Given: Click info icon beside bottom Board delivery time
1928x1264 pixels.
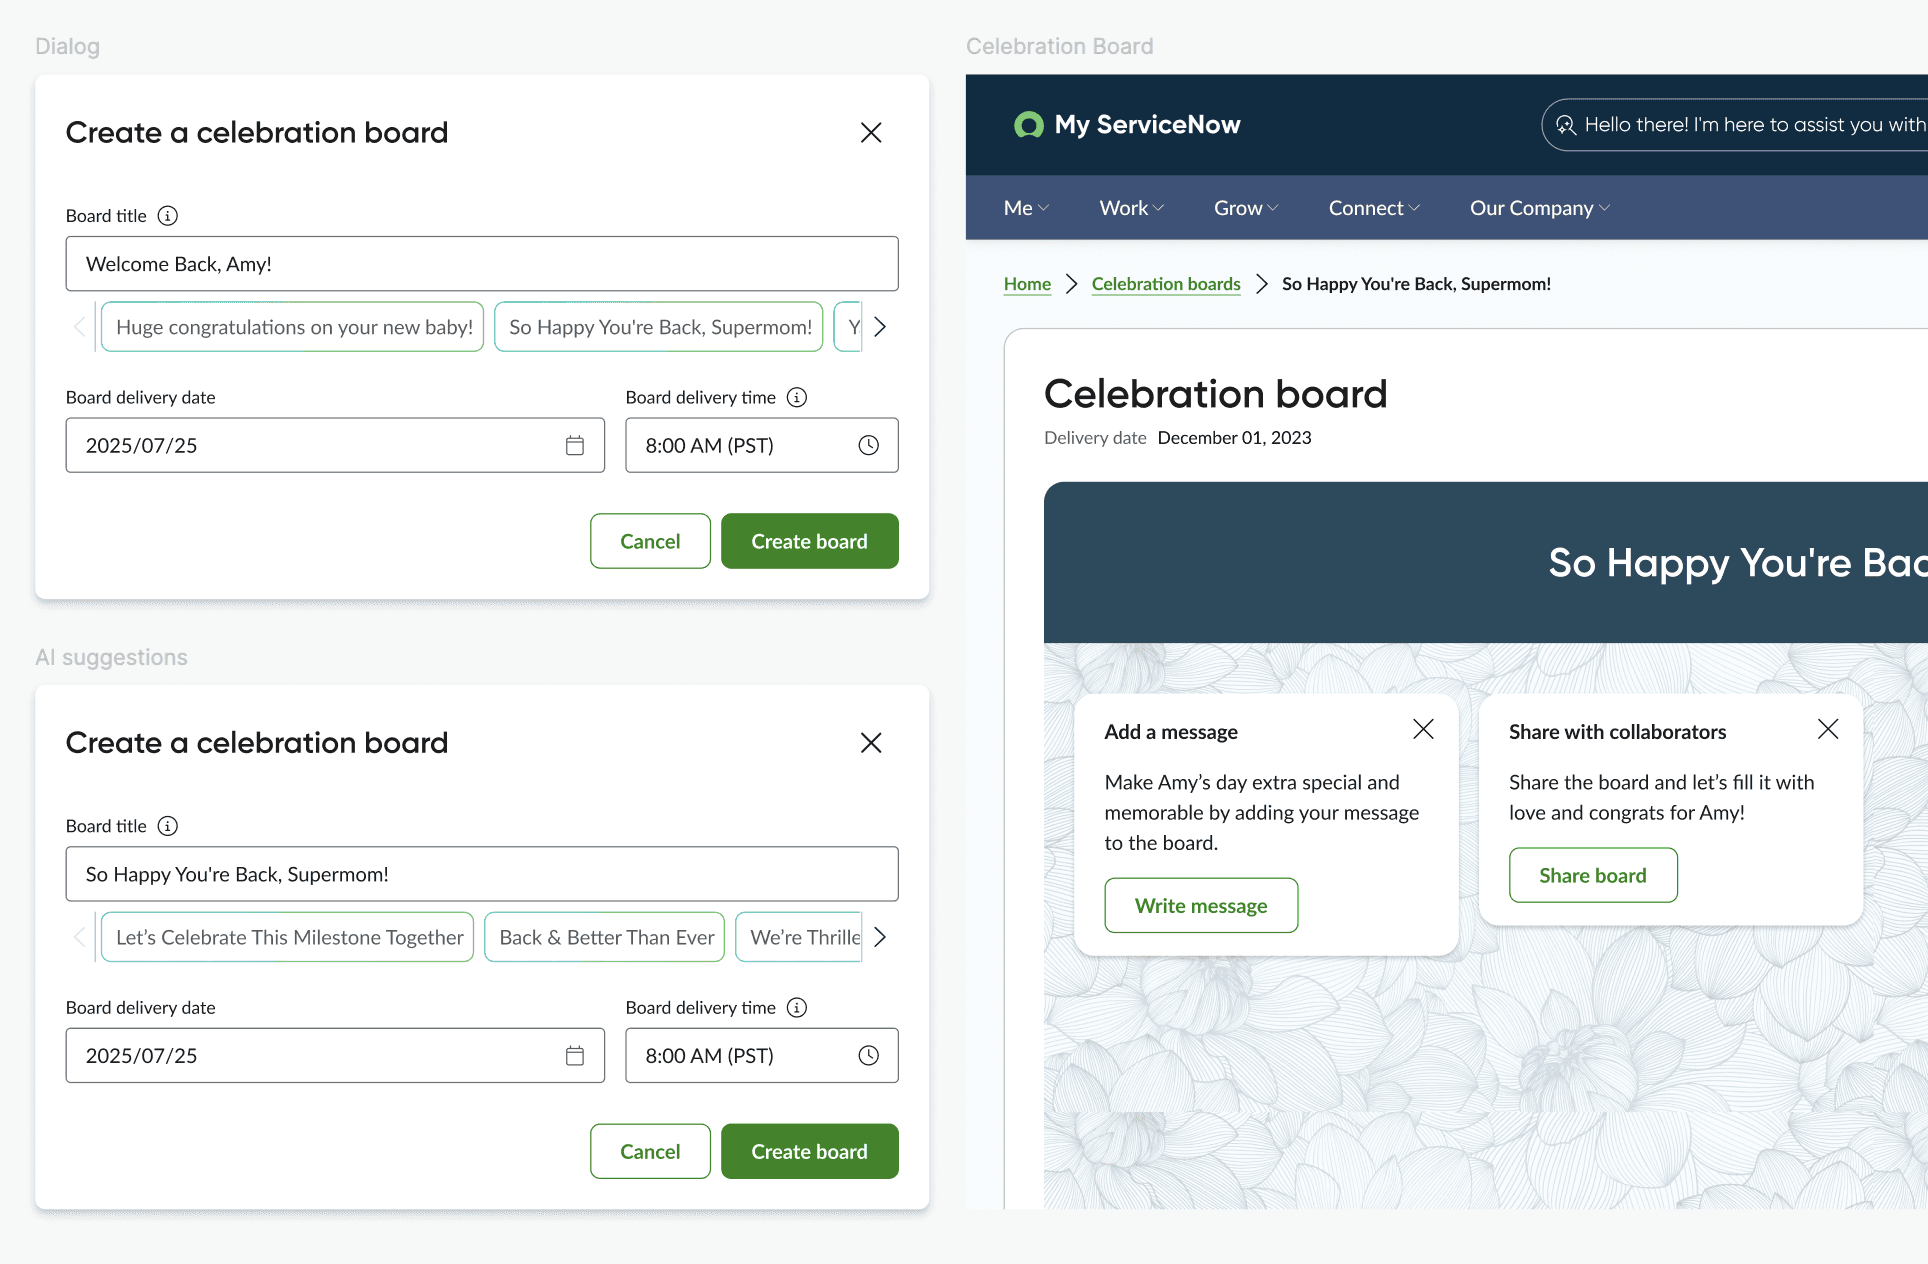Looking at the screenshot, I should (x=796, y=1007).
